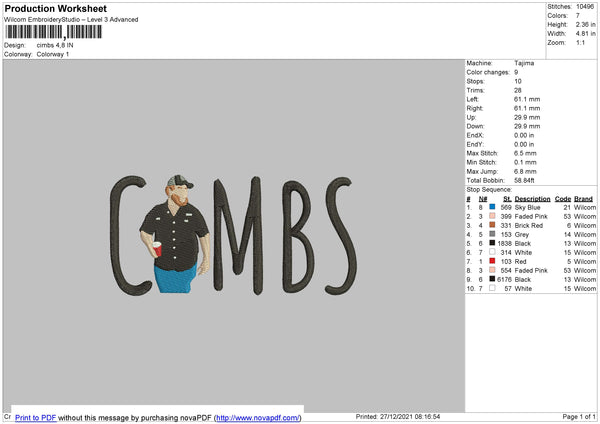Click the Max Jump value "6.8 mm"
Viewport: 600px width, 424px height.
[525, 171]
